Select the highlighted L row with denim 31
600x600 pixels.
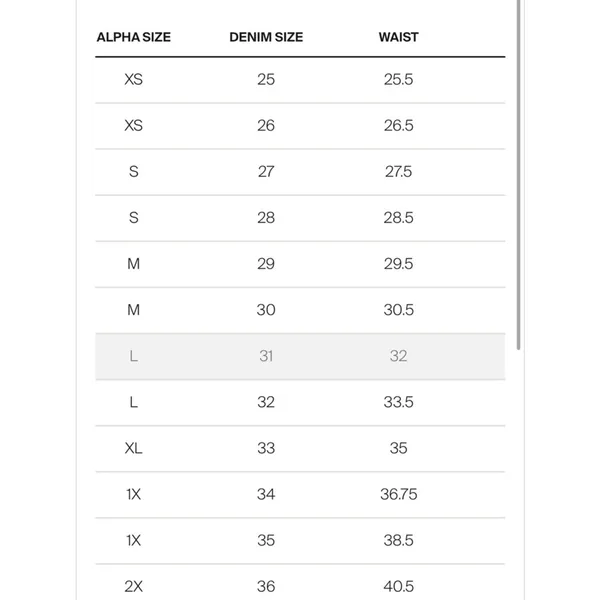tap(300, 356)
